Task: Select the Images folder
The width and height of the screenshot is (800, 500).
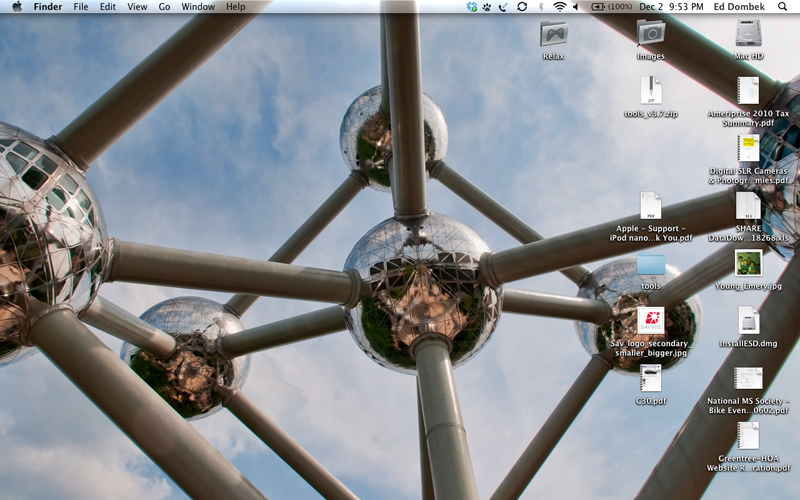Action: click(x=650, y=35)
